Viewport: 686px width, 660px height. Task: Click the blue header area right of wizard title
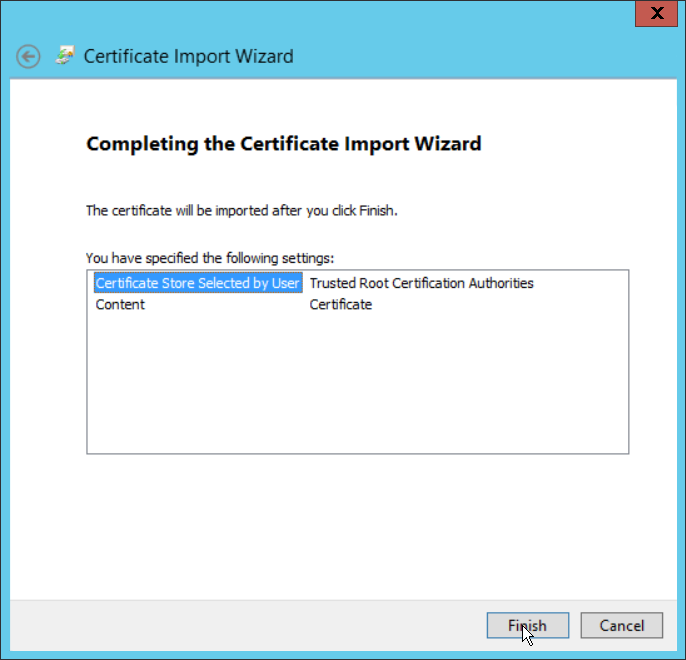pos(480,56)
